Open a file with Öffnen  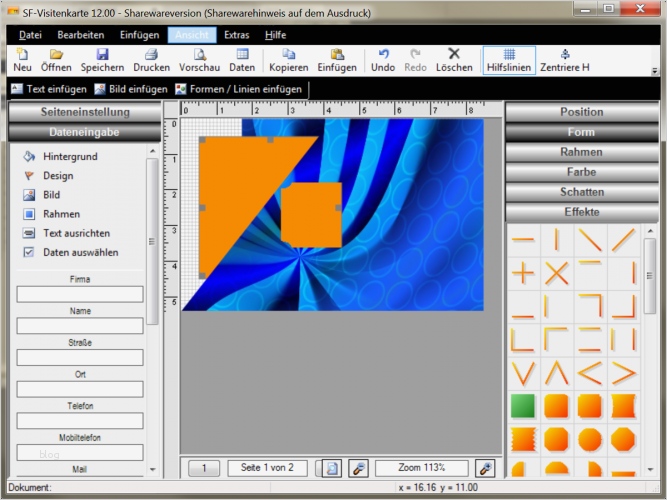click(x=56, y=60)
